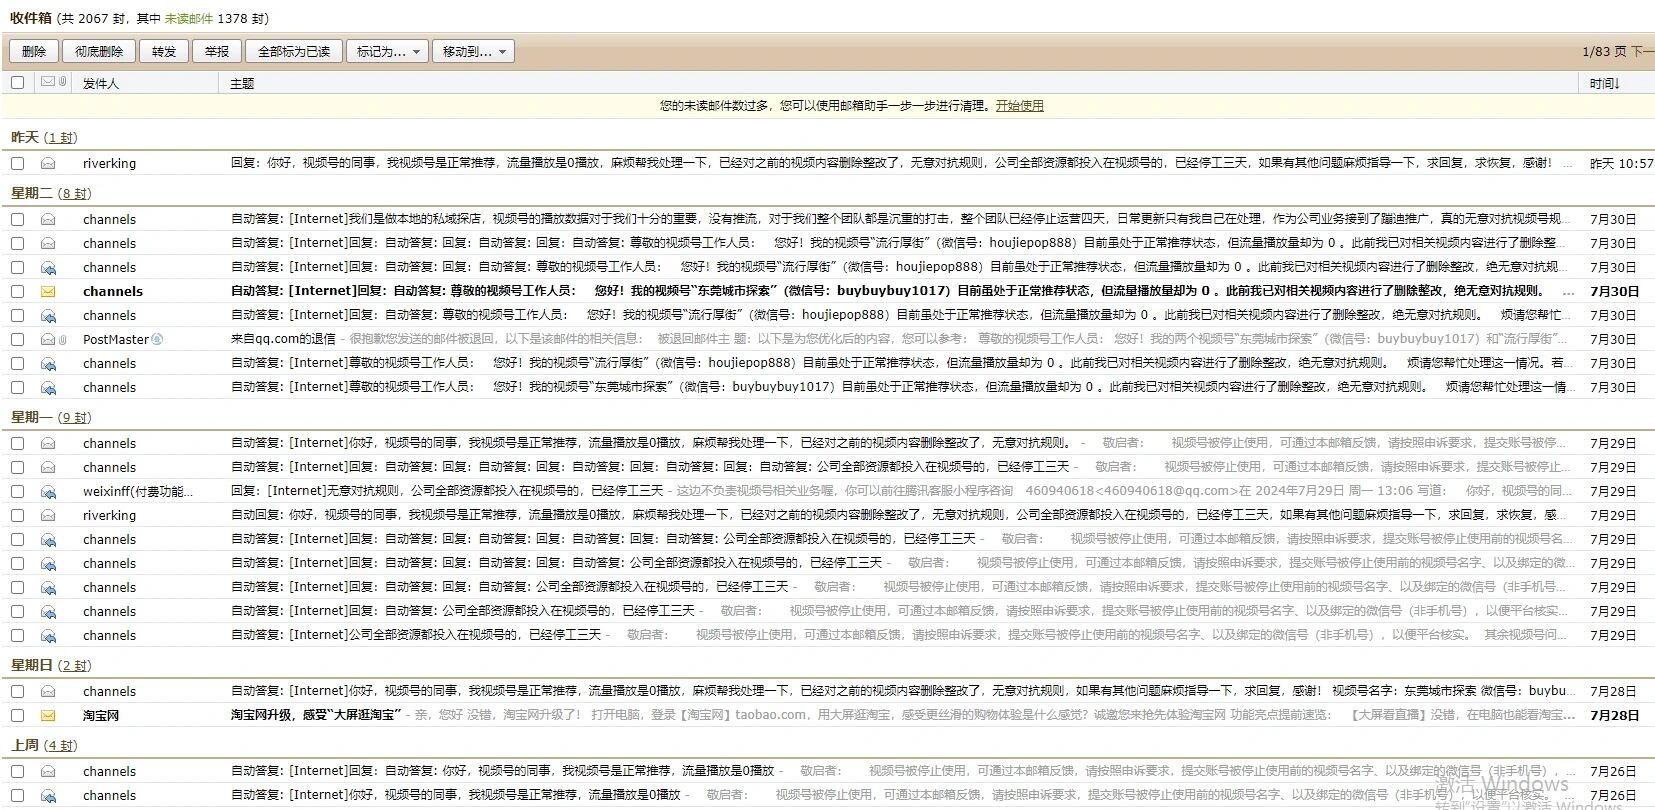Click the envelope icon on the weixinff row
This screenshot has width=1655, height=810.
click(x=48, y=491)
